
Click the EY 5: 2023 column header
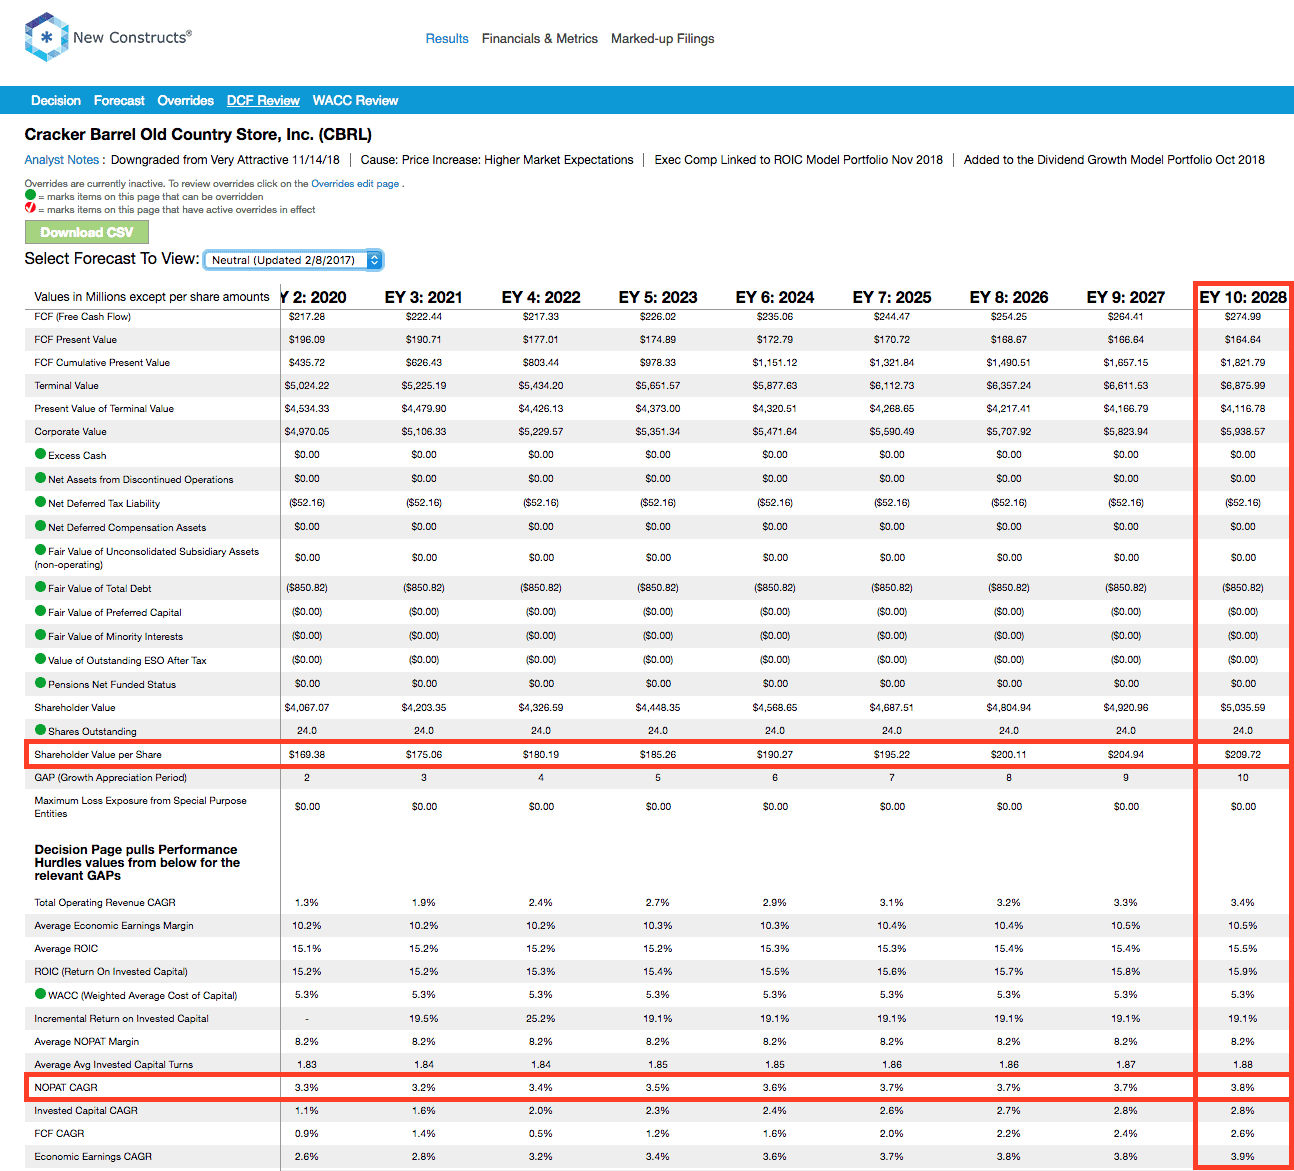(658, 297)
